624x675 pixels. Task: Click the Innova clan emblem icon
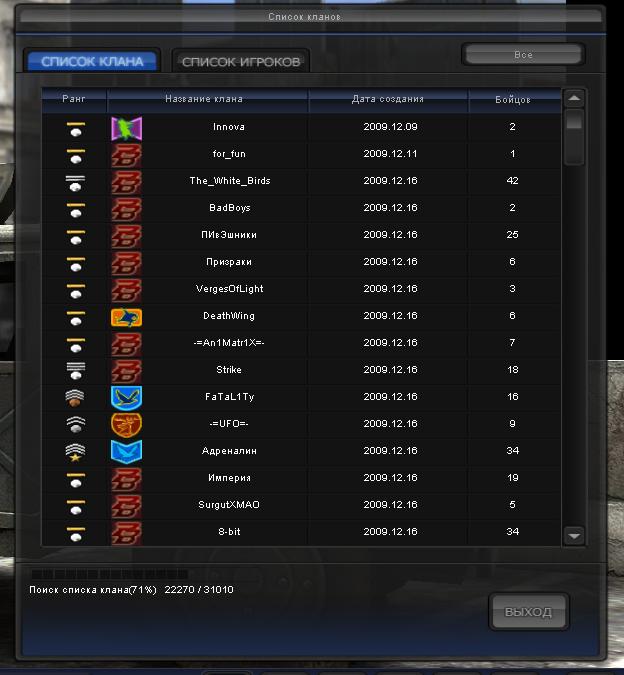click(x=127, y=128)
